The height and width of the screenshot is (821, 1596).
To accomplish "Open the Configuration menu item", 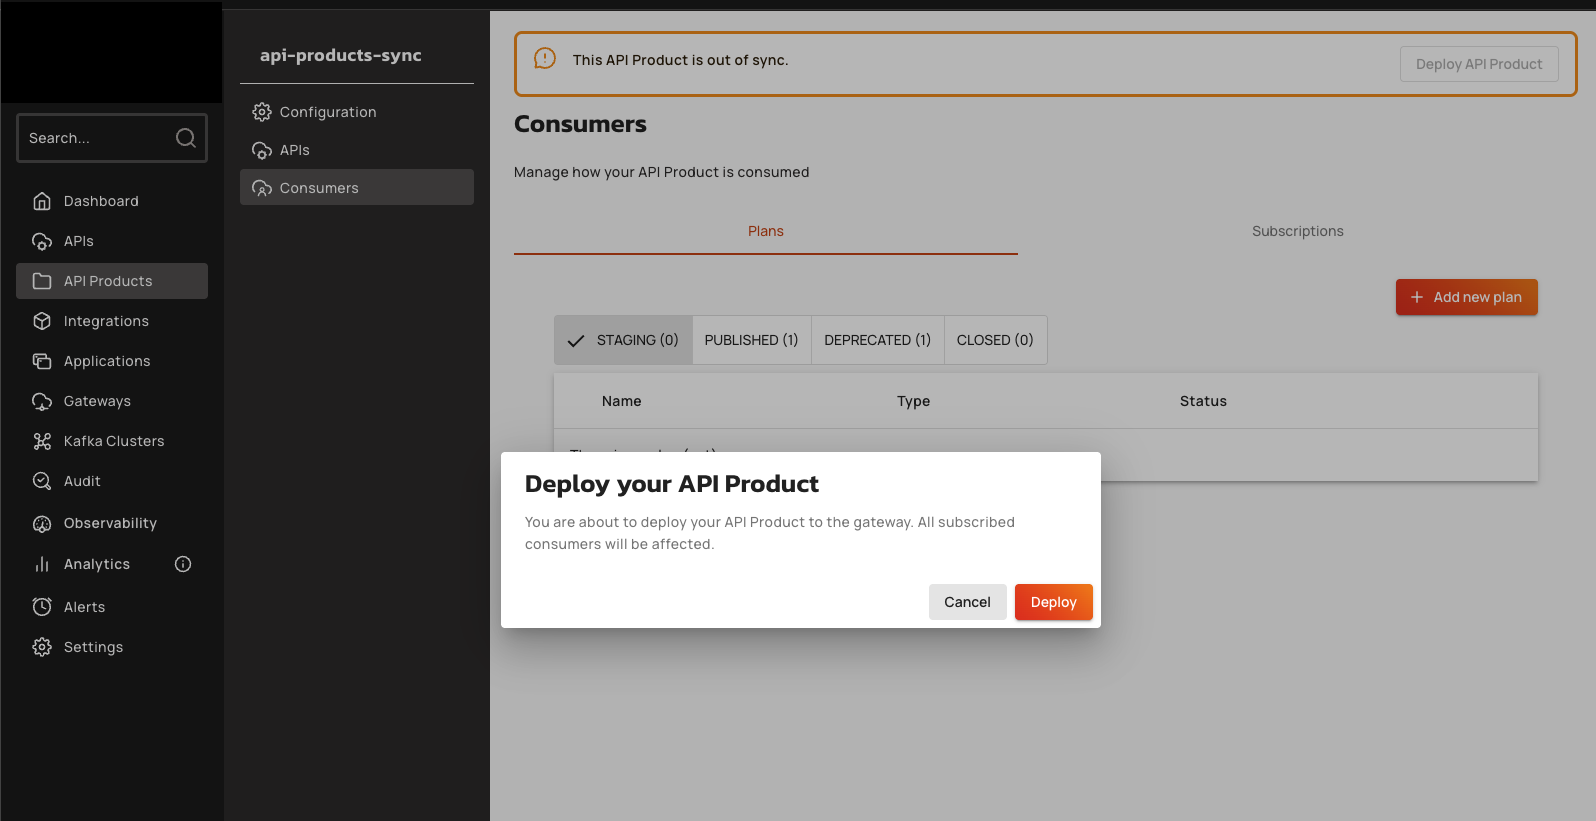I will click(328, 112).
